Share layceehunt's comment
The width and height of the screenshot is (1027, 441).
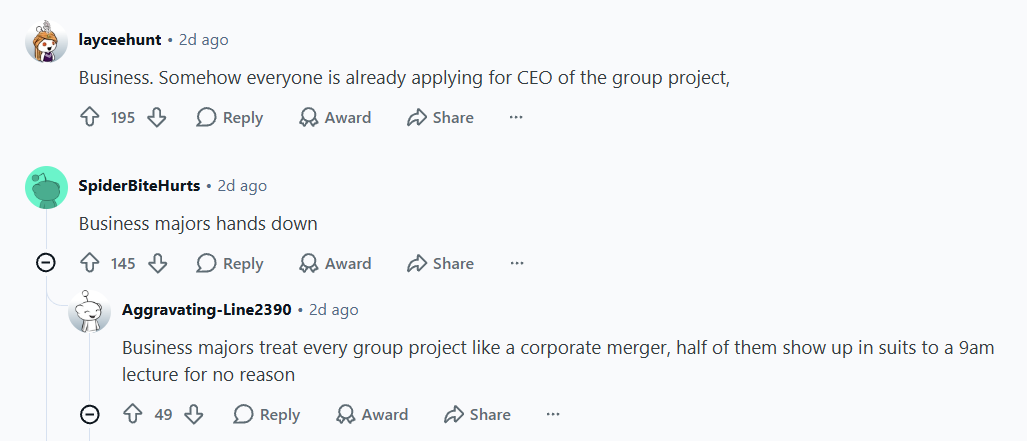click(x=440, y=118)
